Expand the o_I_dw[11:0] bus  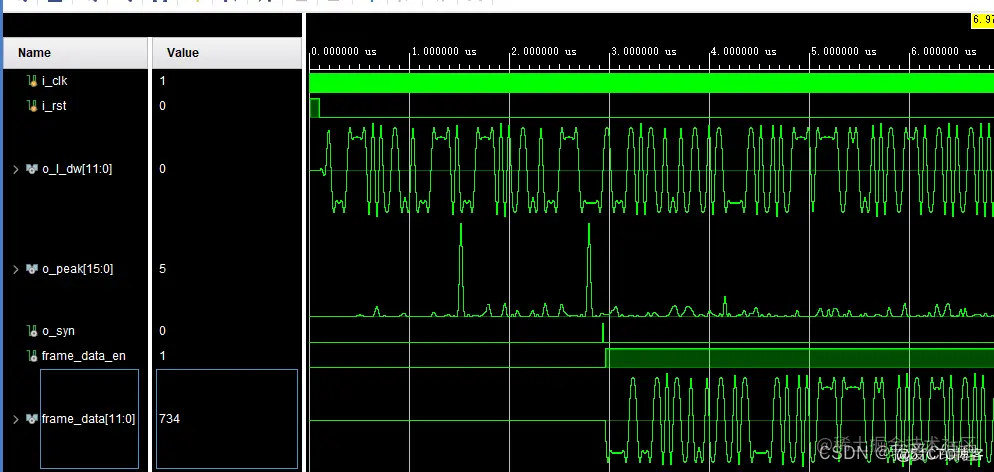(16, 169)
